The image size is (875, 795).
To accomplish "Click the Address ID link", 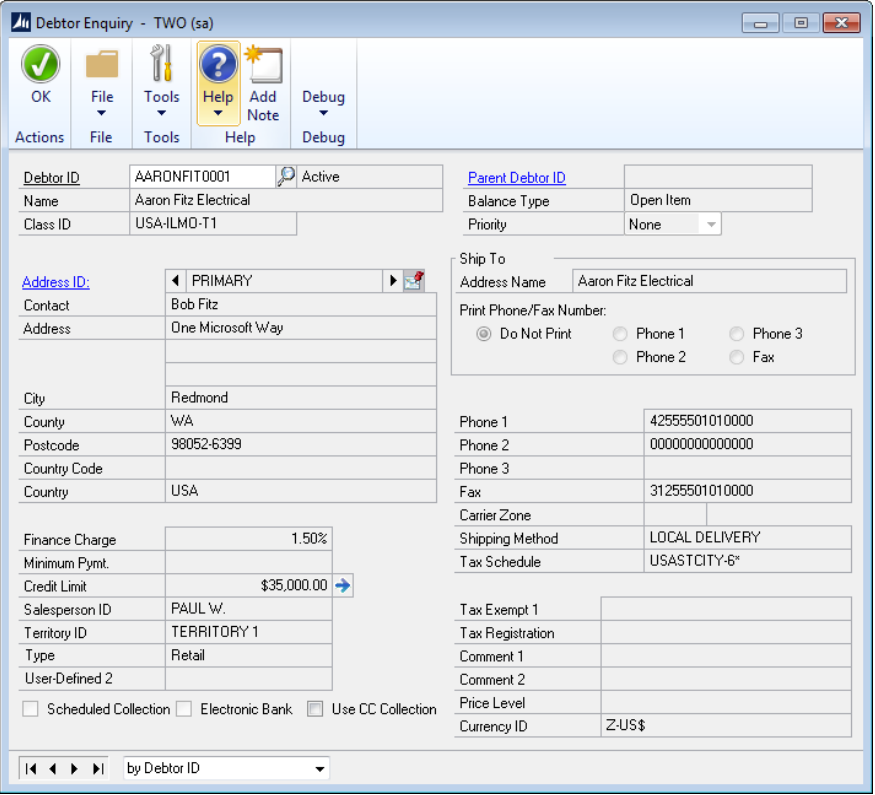I will click(x=56, y=282).
